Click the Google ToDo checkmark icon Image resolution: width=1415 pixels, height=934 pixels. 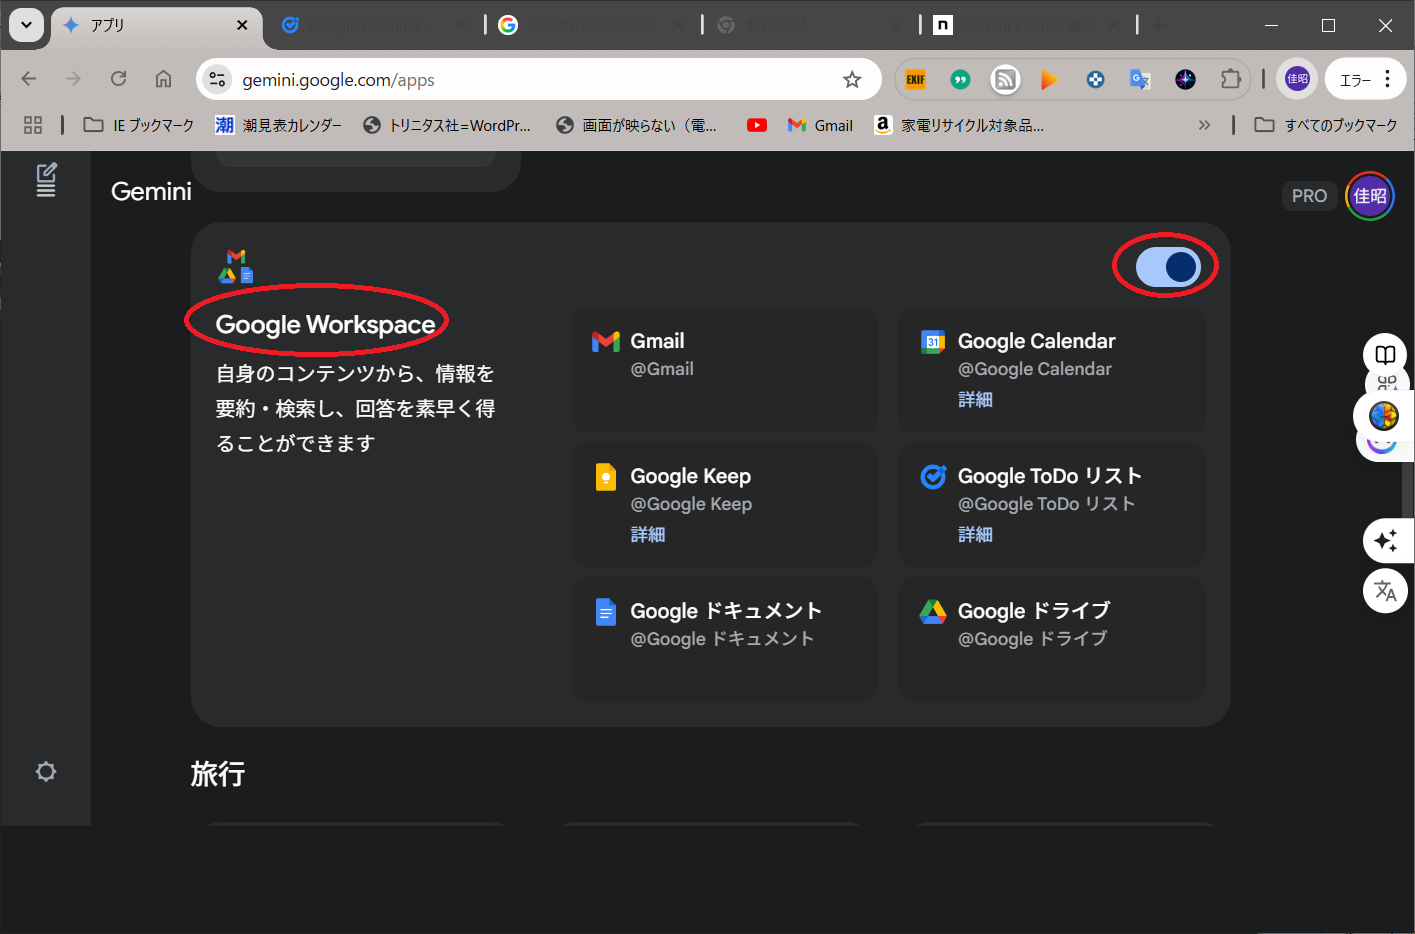933,477
